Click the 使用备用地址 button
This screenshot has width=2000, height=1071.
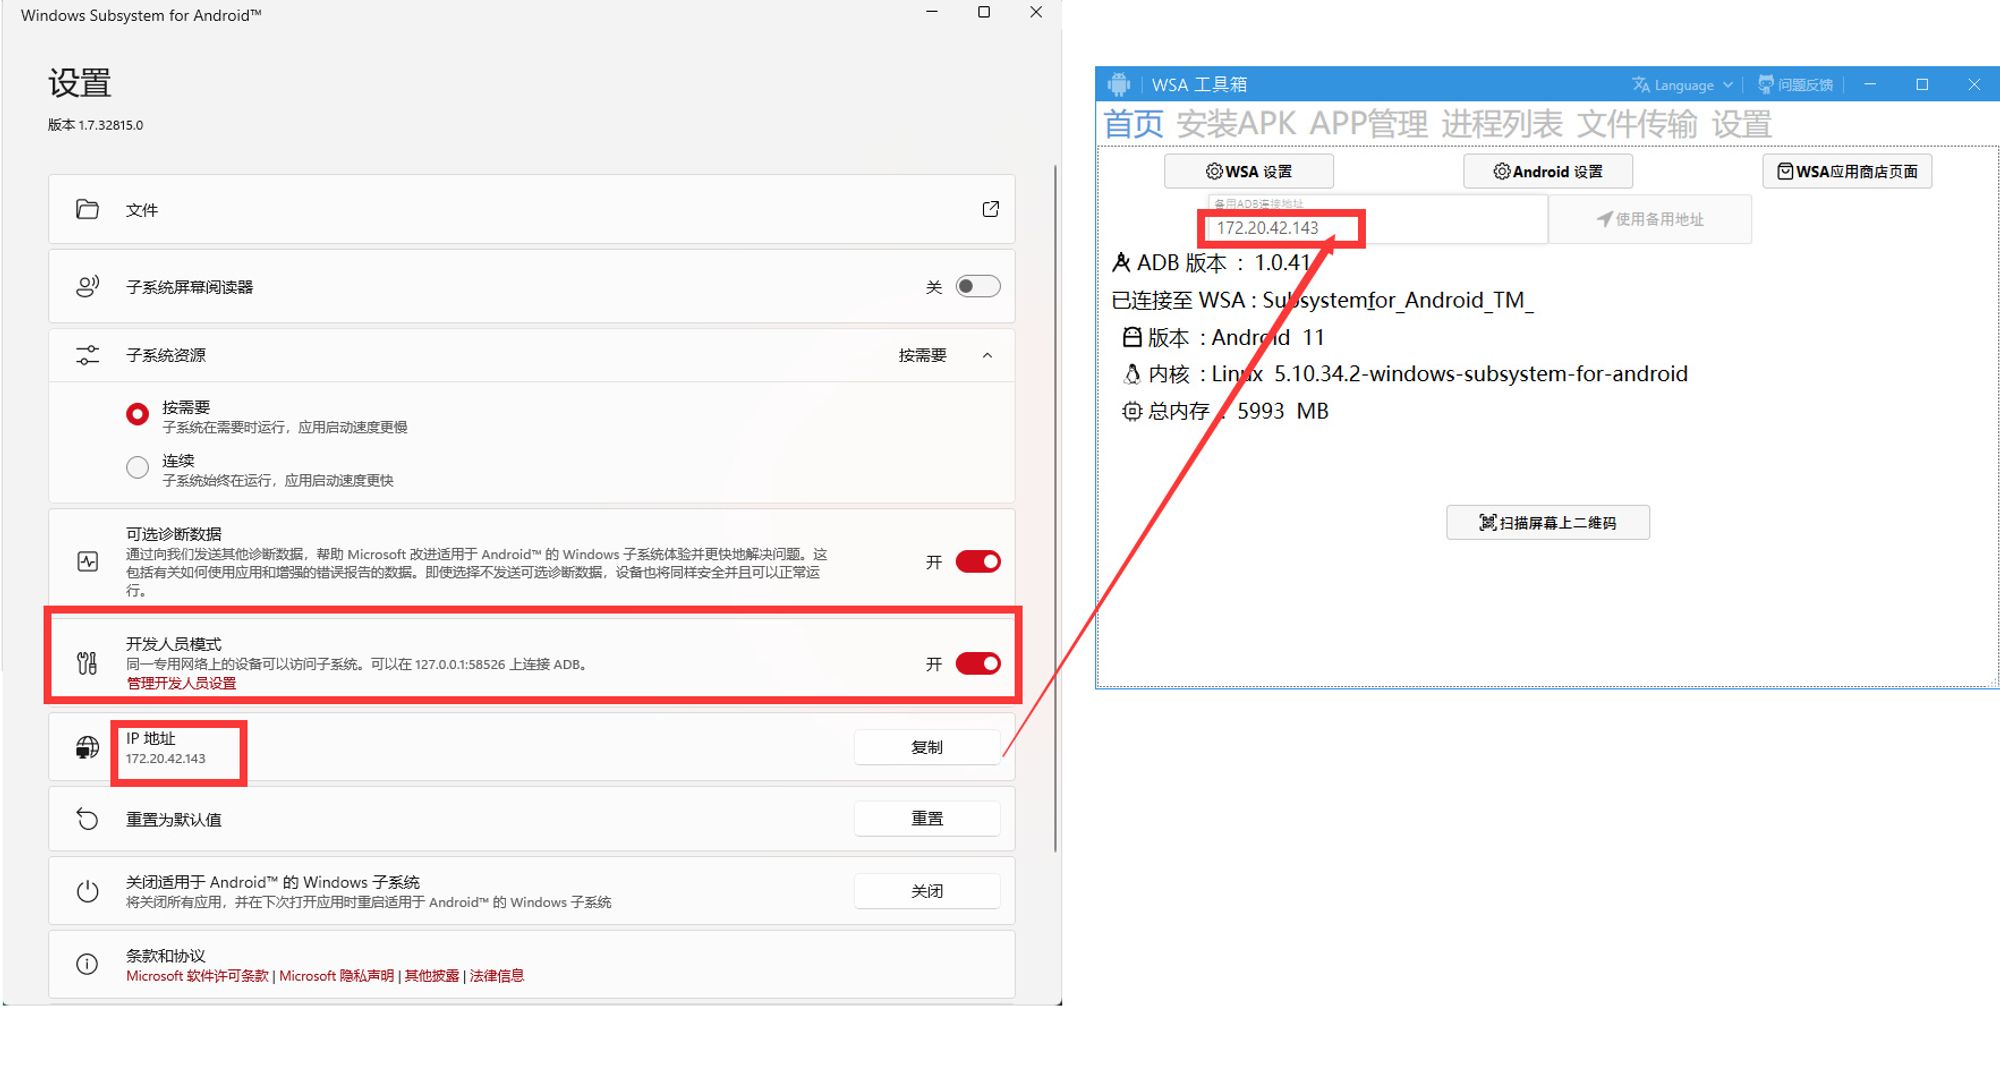pyautogui.click(x=1650, y=219)
